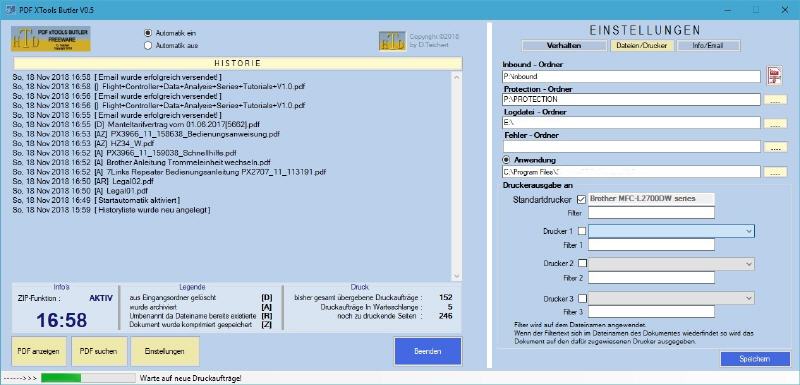
Task: Click the small HTB copyright logo
Action: pyautogui.click(x=392, y=41)
